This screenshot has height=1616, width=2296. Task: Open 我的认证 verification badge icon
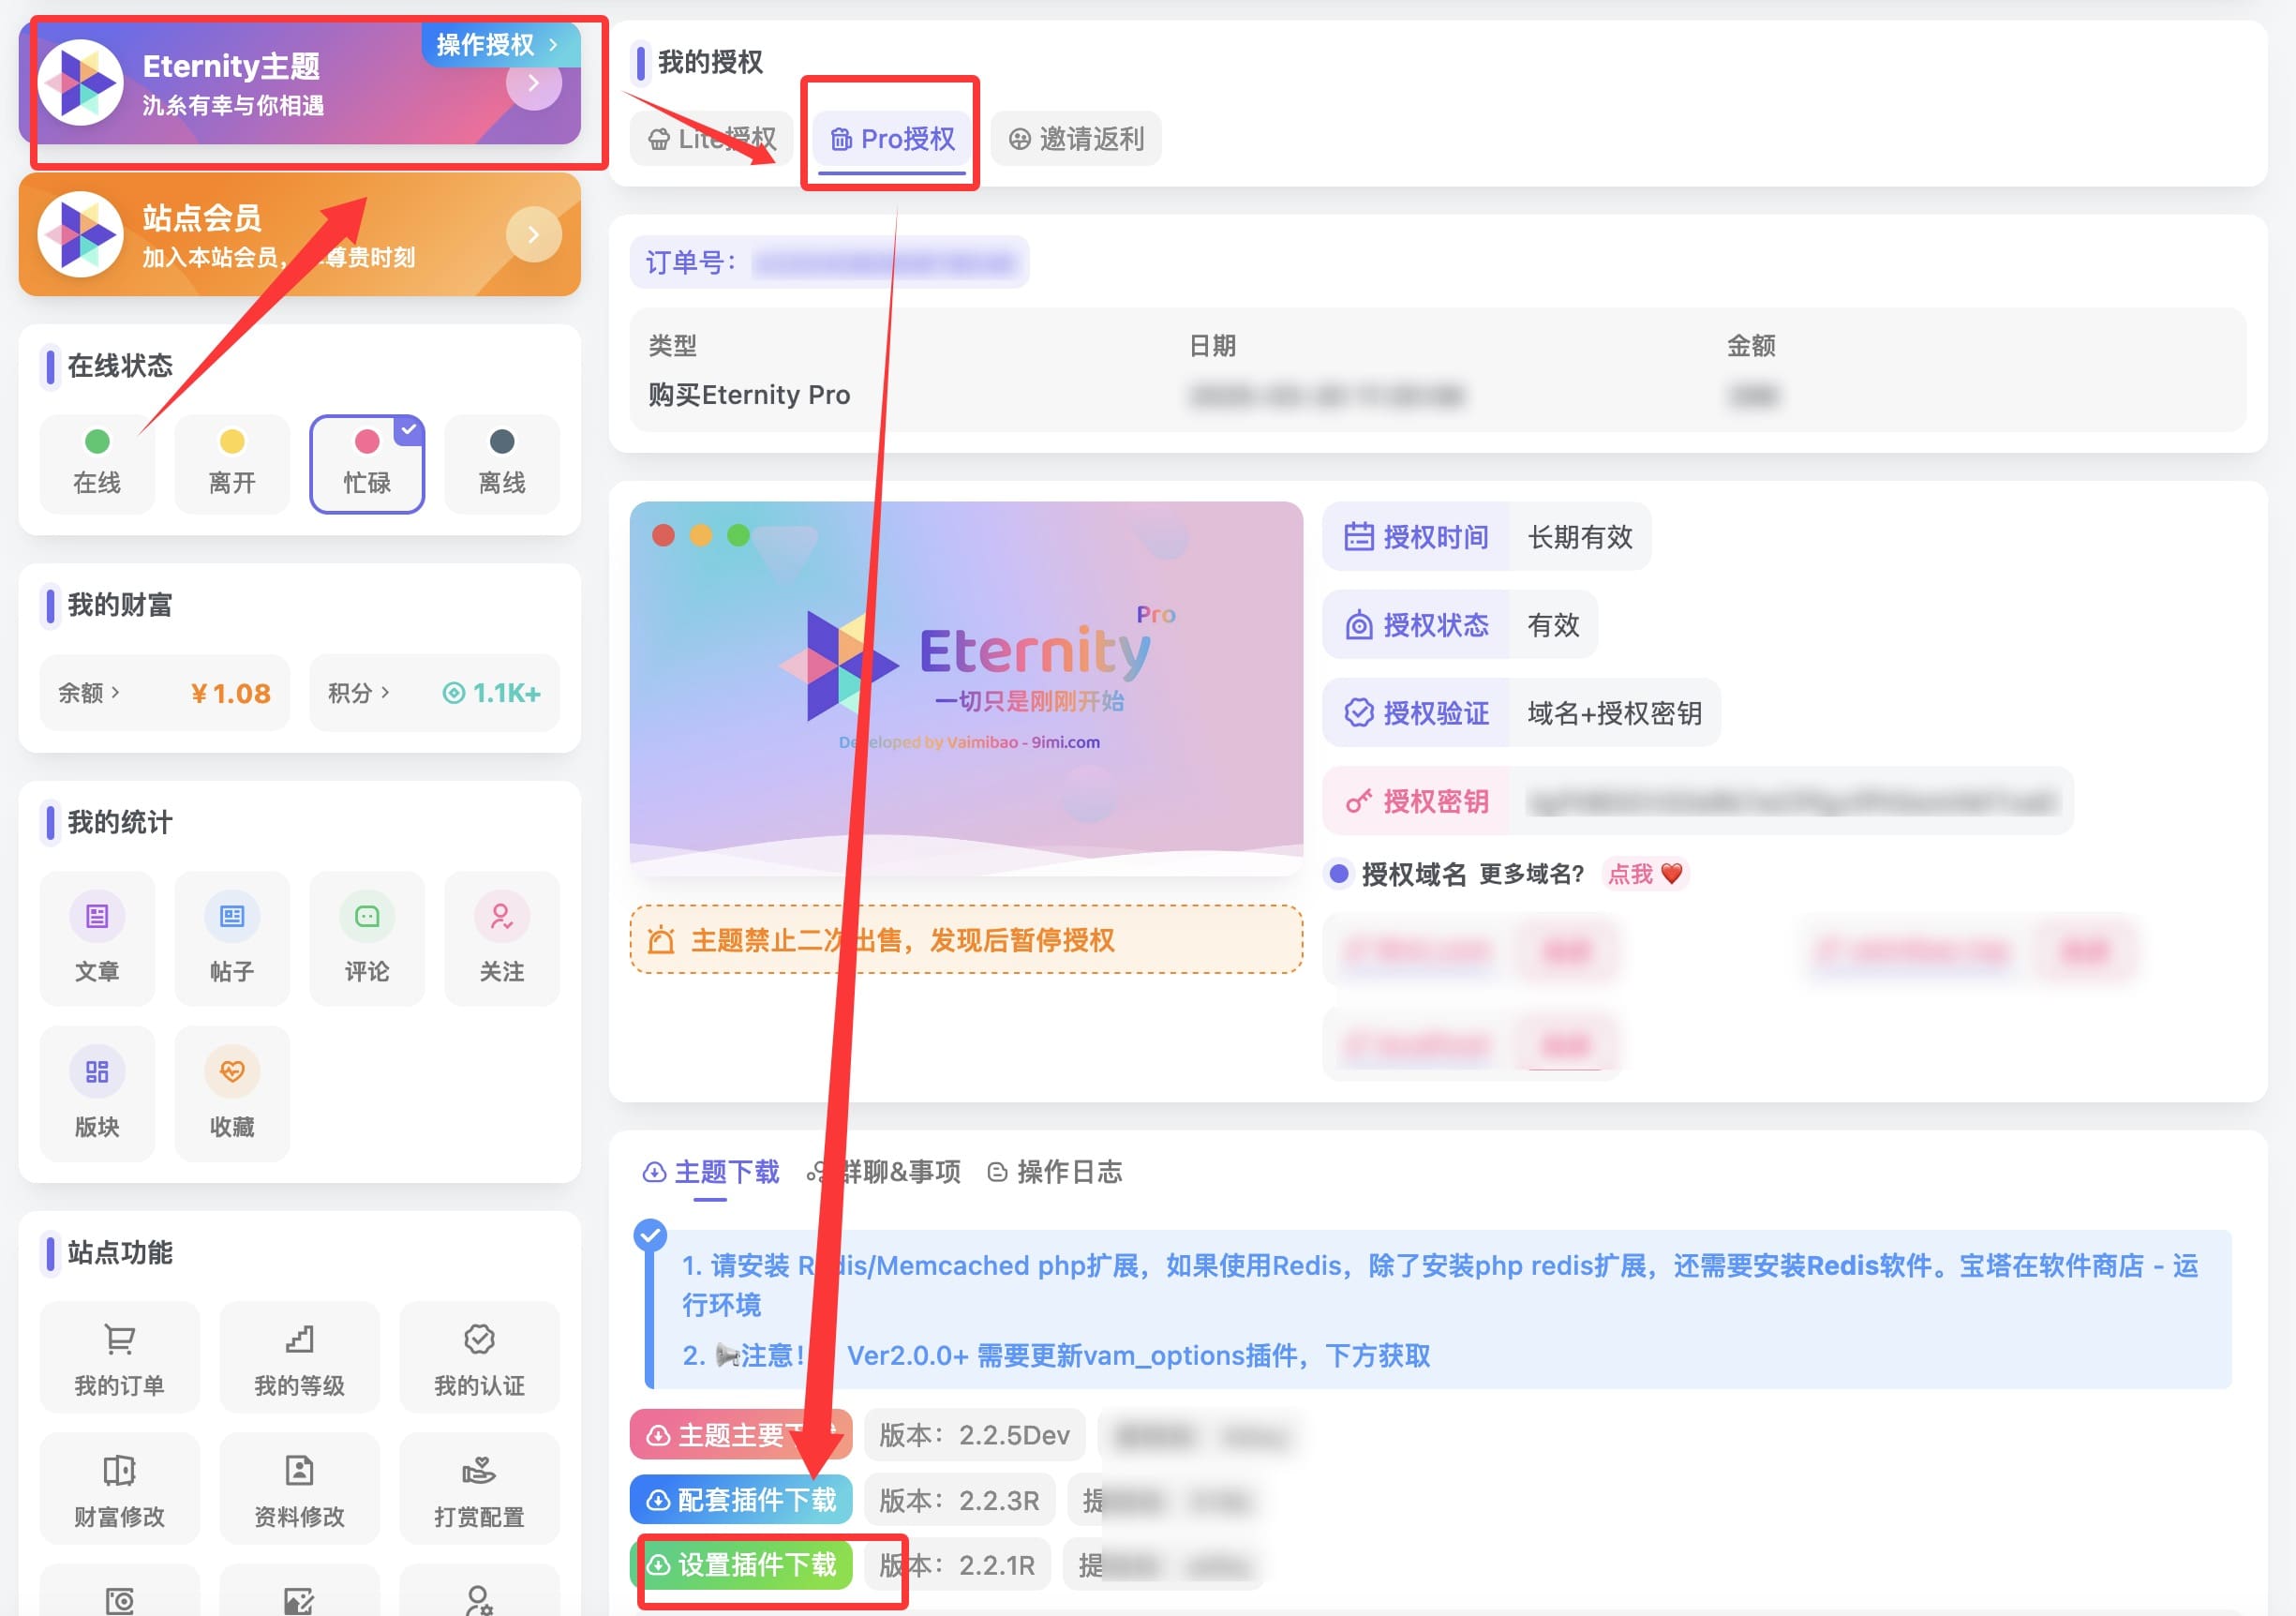point(479,1340)
